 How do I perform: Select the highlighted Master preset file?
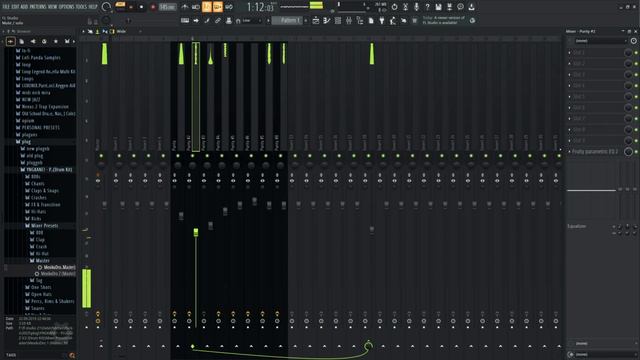tap(57, 267)
